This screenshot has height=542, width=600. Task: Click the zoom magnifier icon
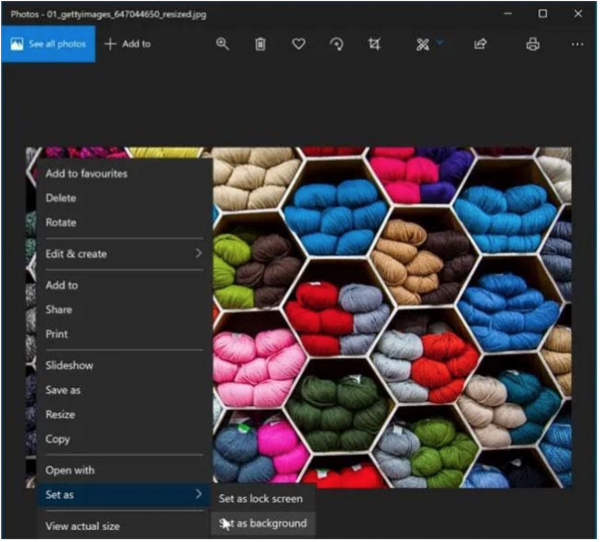click(x=222, y=44)
